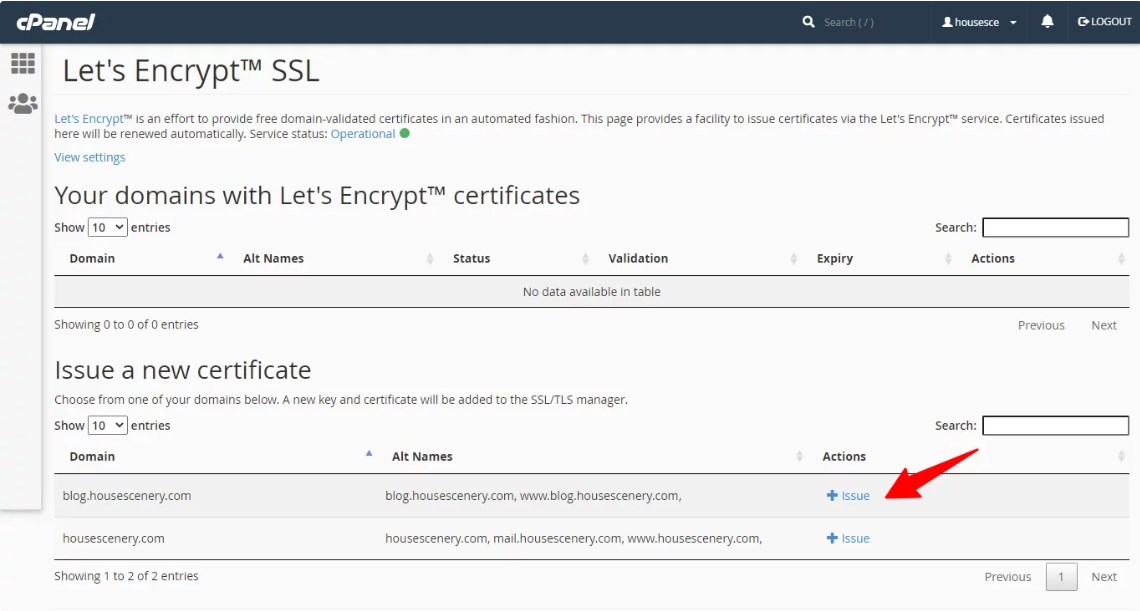Click the notifications bell icon

point(1047,22)
